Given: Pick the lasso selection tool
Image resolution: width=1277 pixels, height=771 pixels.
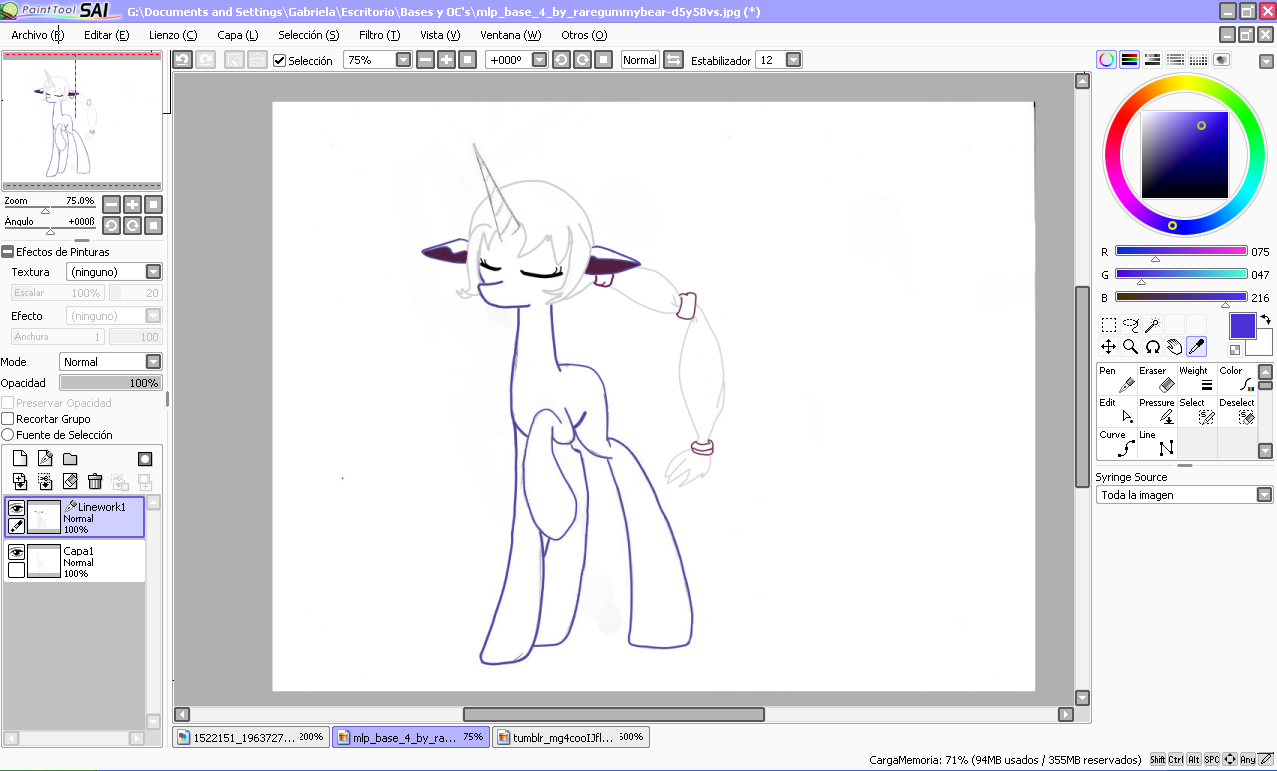Looking at the screenshot, I should click(1130, 325).
